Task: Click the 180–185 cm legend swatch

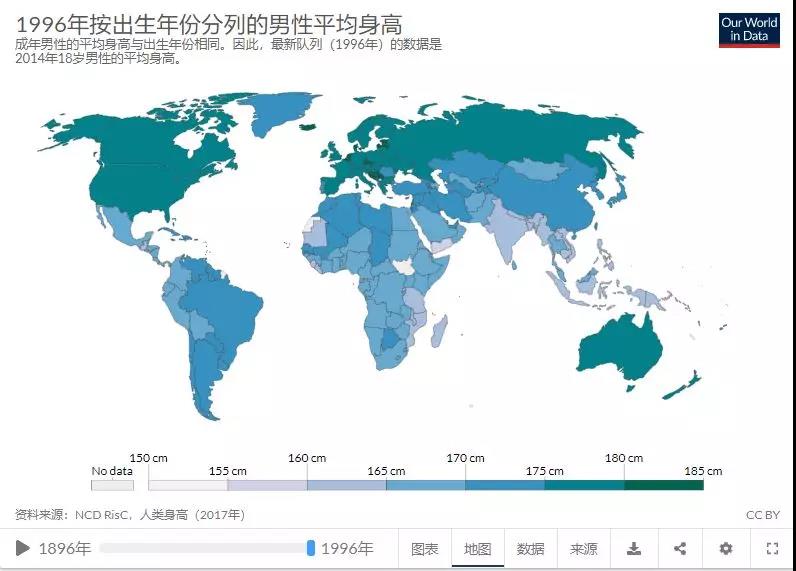Action: click(x=664, y=485)
